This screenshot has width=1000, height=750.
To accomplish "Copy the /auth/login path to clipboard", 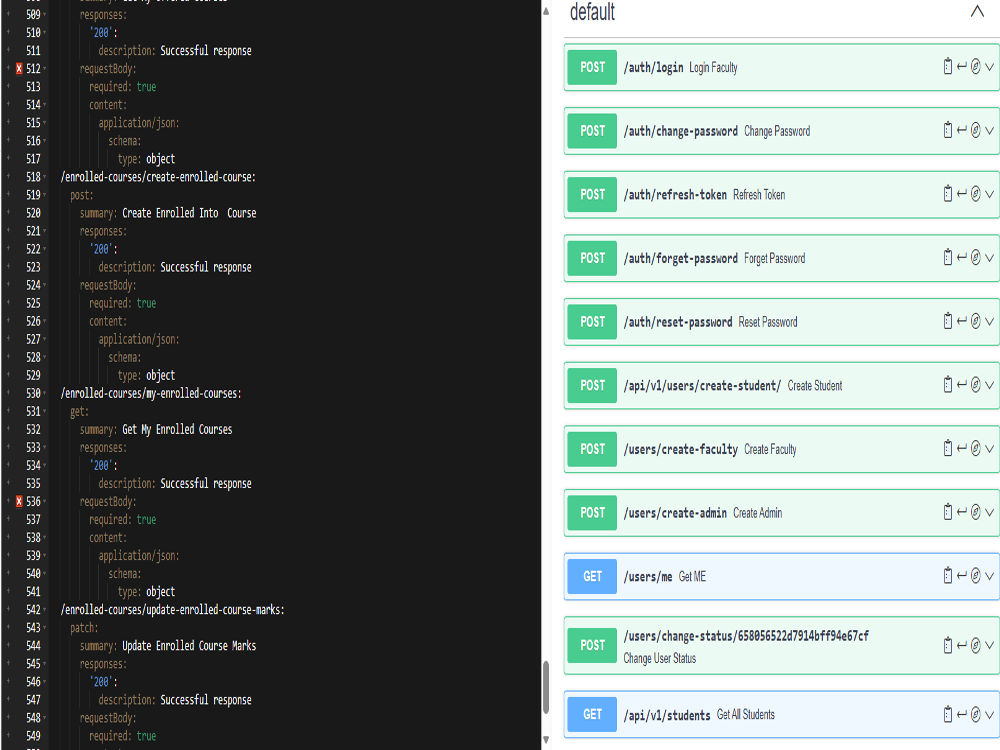I will [948, 66].
